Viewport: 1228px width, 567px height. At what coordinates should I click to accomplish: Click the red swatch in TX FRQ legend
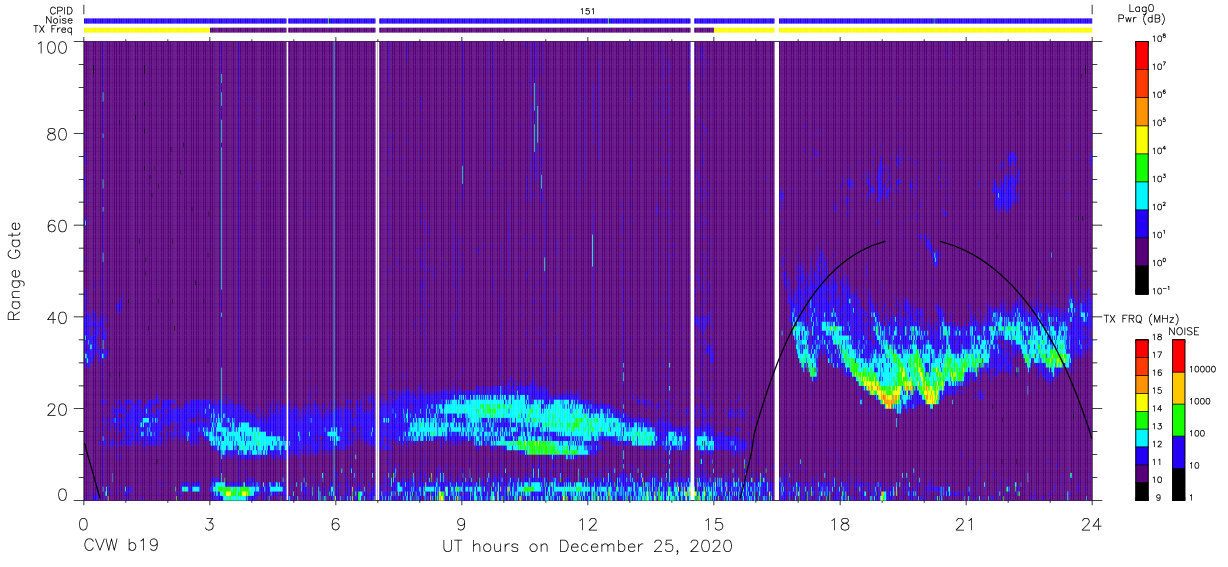(x=1142, y=349)
